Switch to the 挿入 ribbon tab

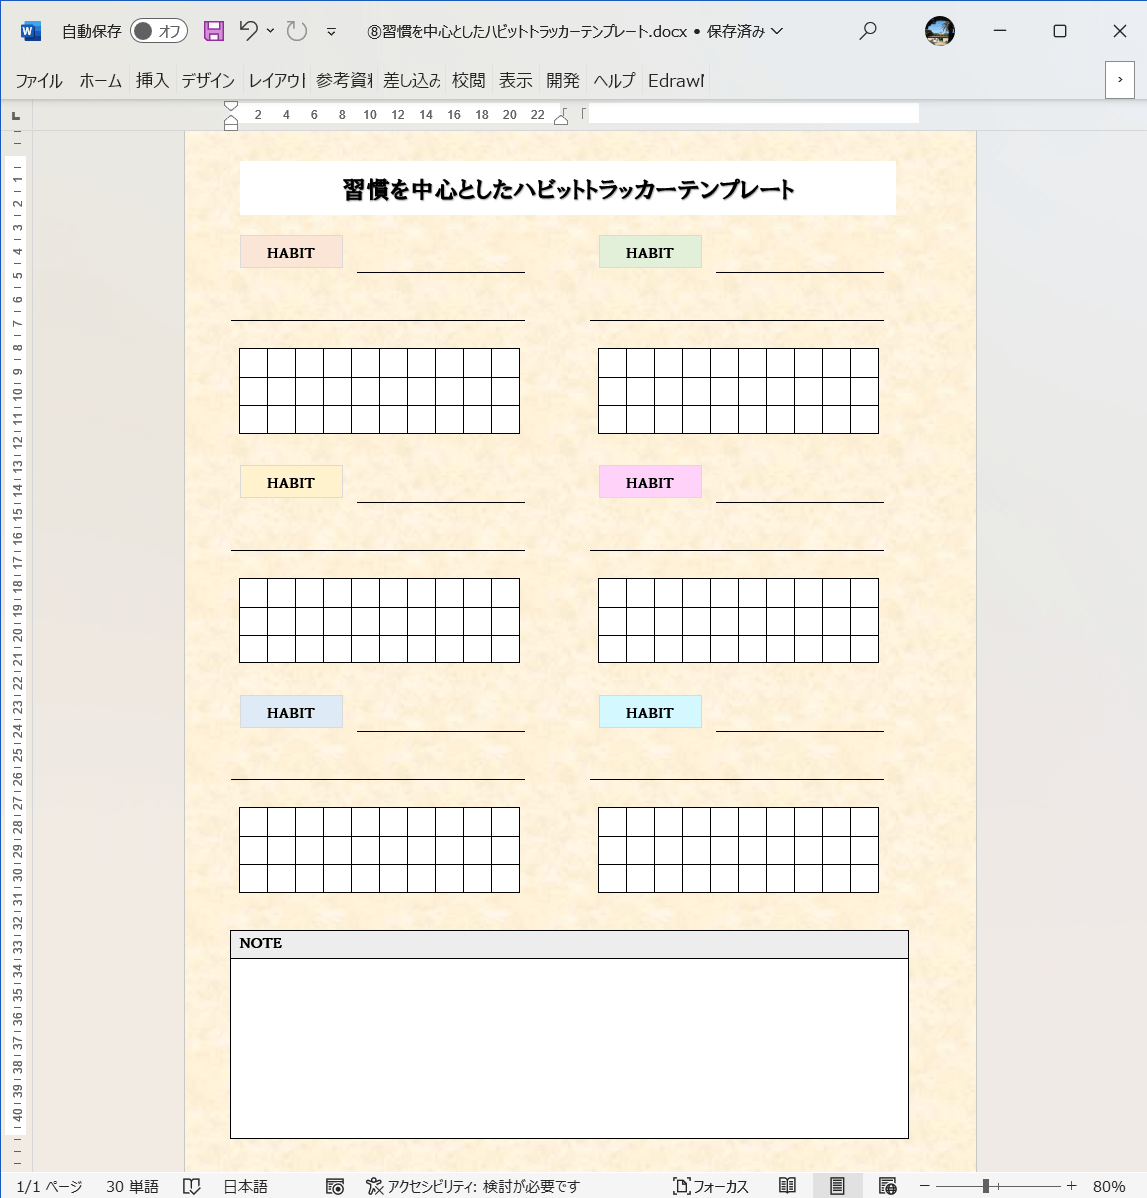(151, 81)
